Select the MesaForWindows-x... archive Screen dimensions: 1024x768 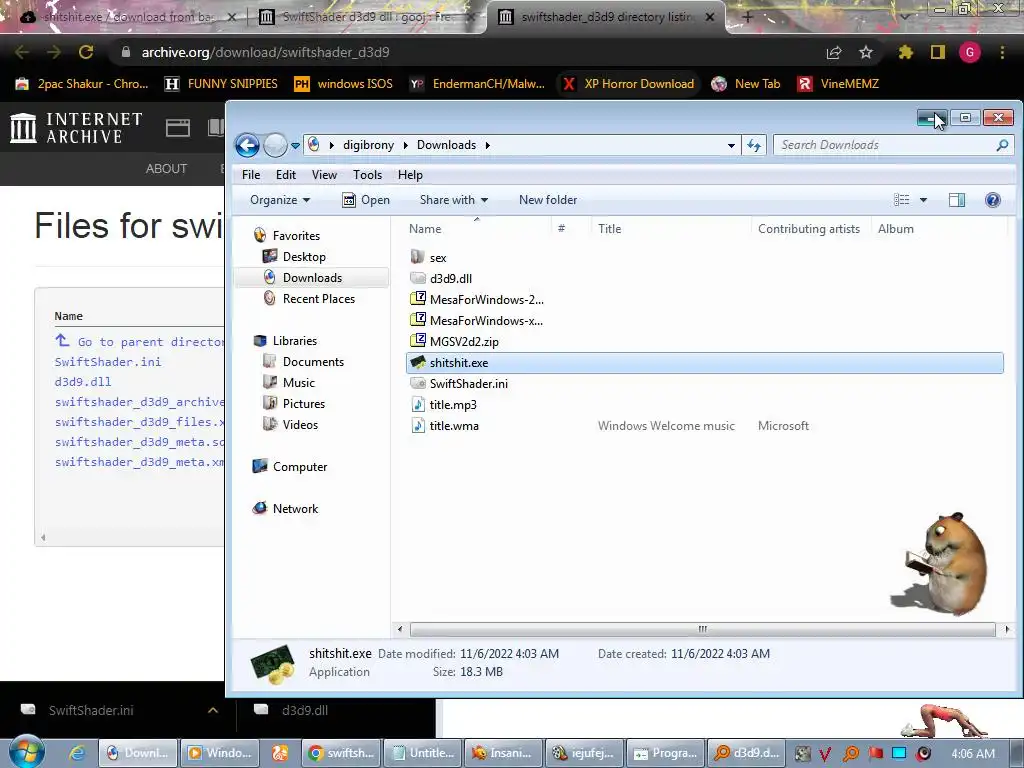tap(487, 321)
